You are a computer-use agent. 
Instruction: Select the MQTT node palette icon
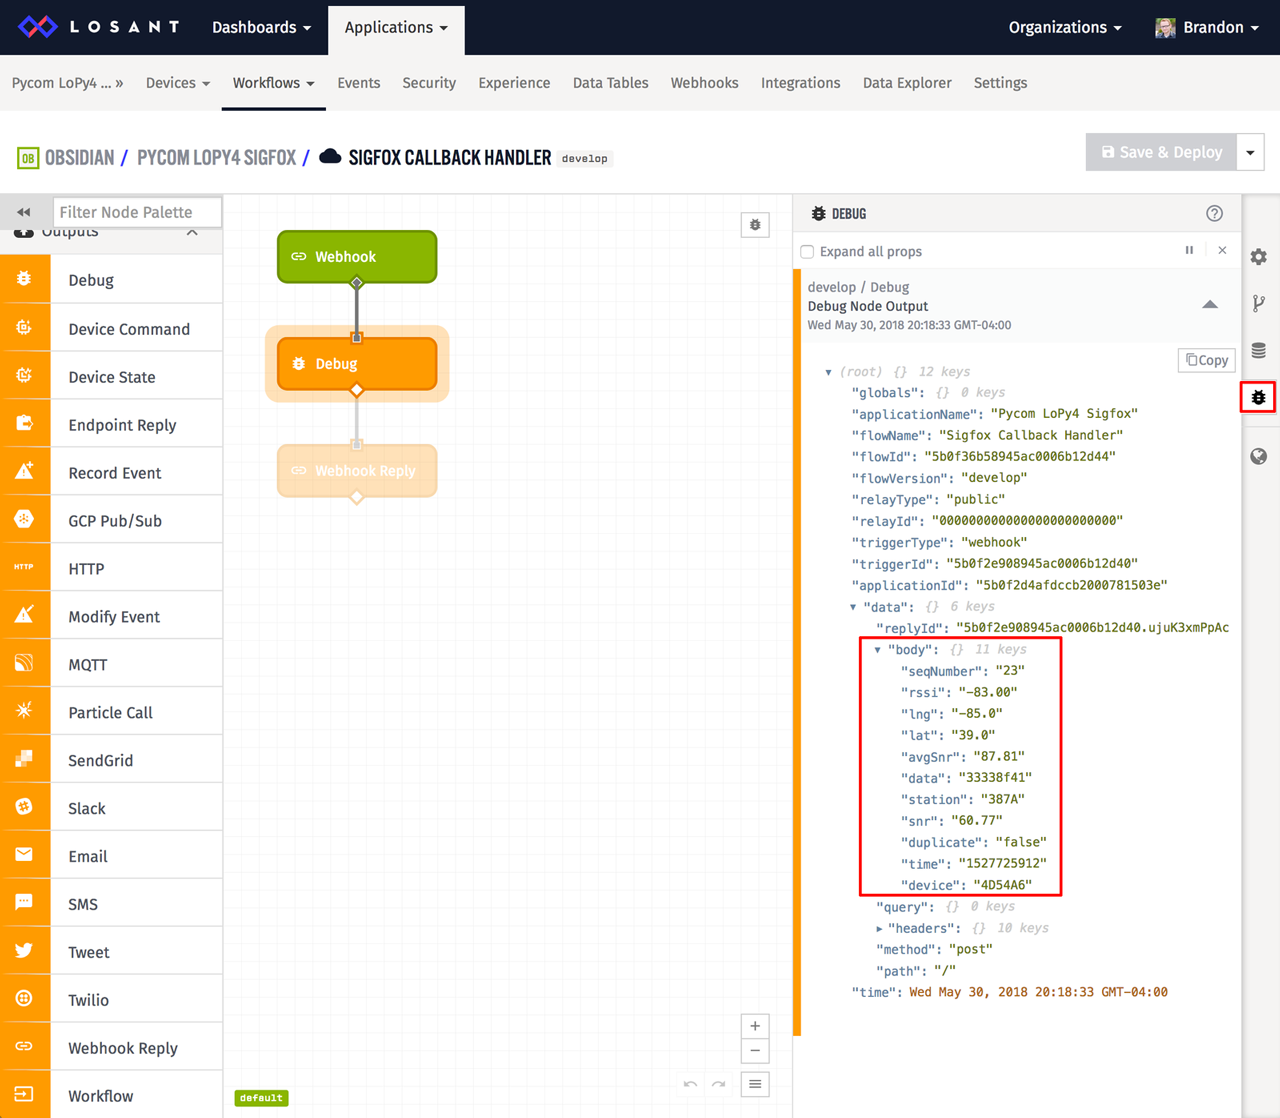[25, 664]
